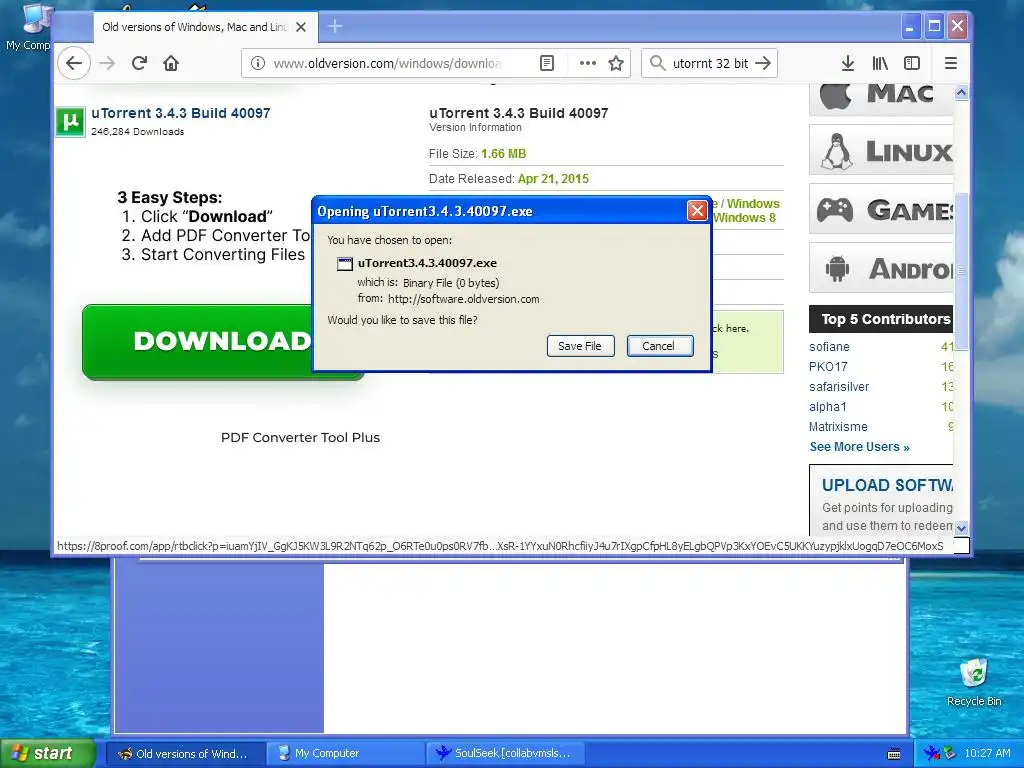Click the search magnifier icon
The image size is (1024, 768).
click(658, 63)
